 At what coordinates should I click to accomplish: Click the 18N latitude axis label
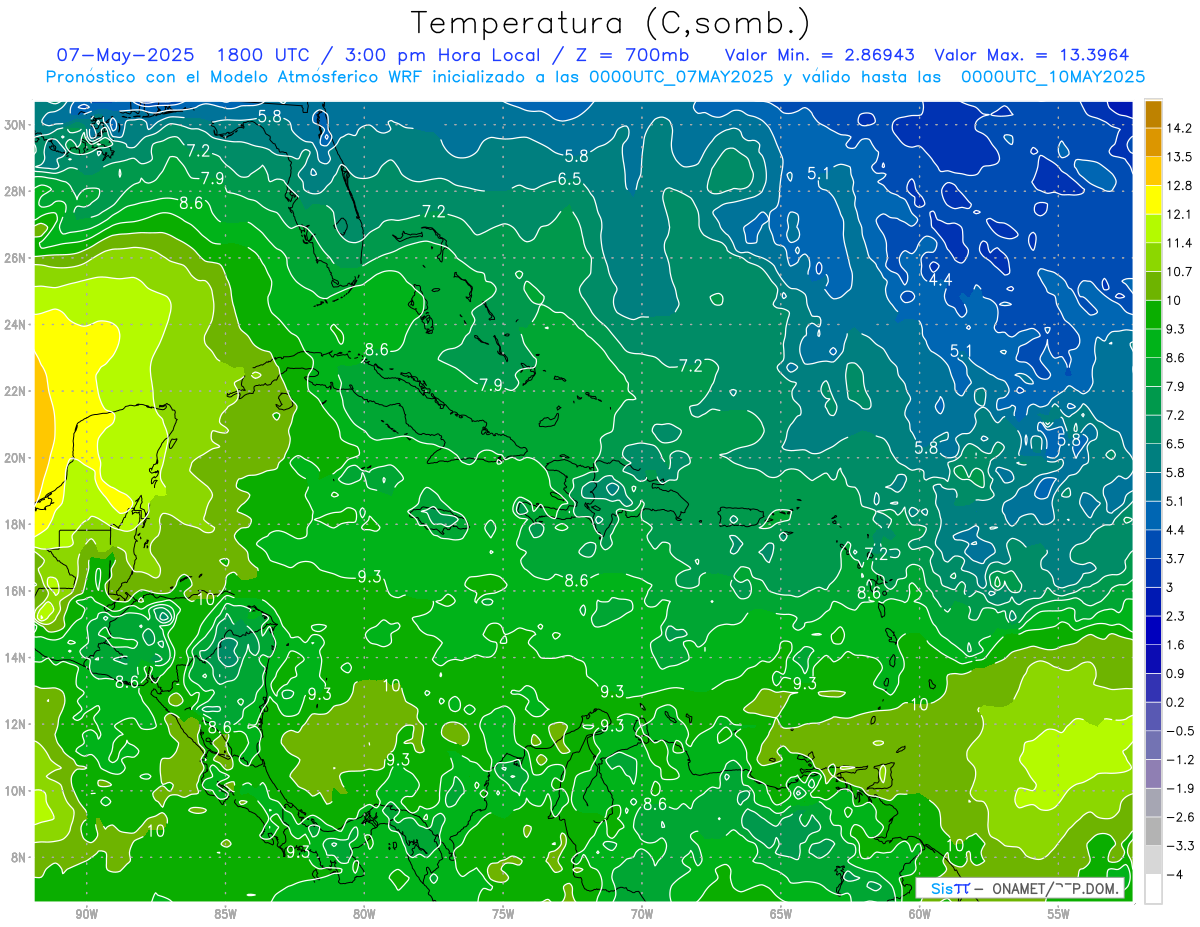coord(15,525)
